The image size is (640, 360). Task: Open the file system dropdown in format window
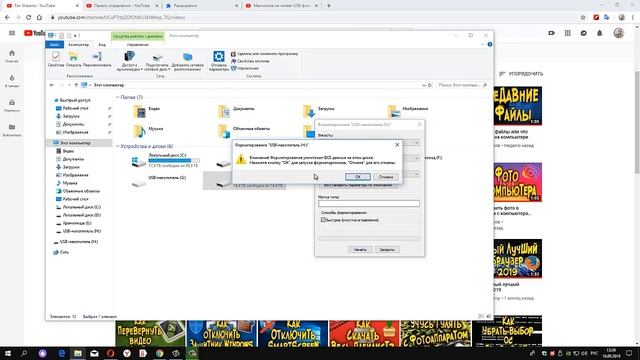point(416,158)
